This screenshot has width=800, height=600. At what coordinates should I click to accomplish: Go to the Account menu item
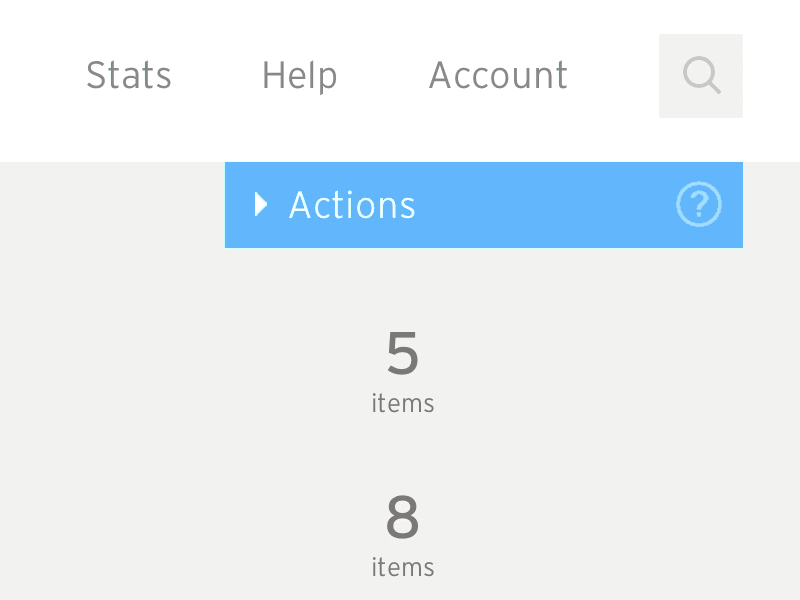(498, 76)
